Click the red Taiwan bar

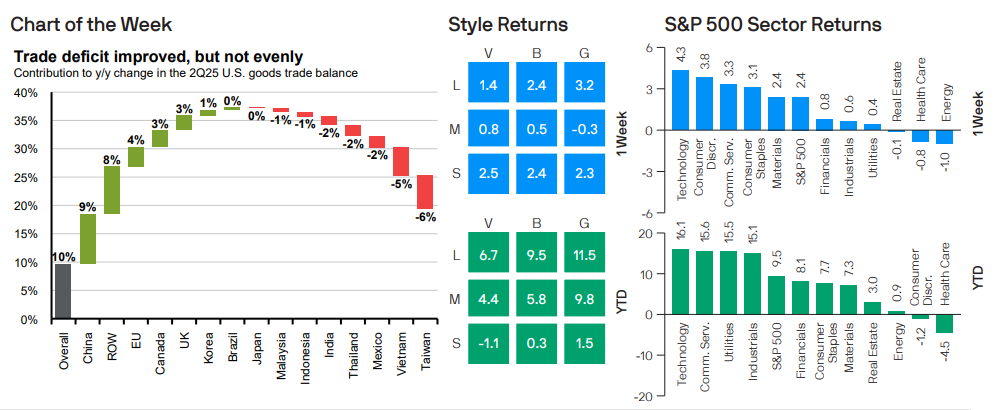point(425,192)
